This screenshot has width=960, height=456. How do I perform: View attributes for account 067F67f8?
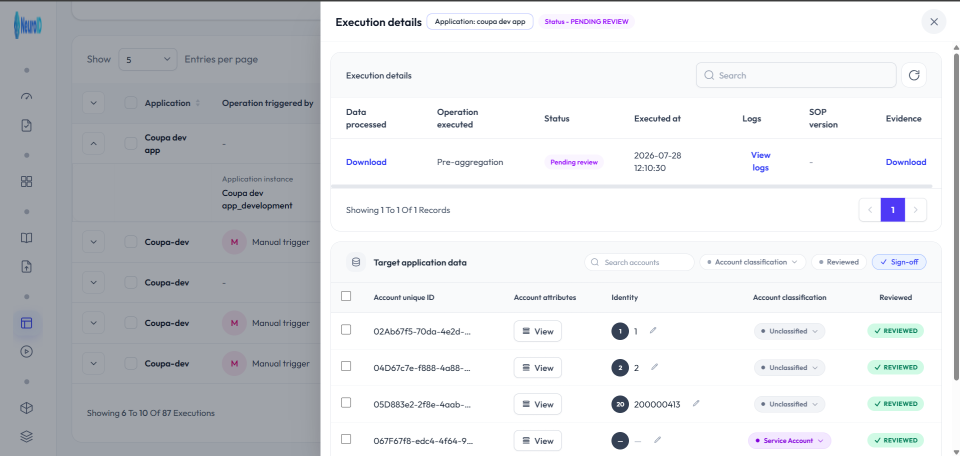point(538,441)
